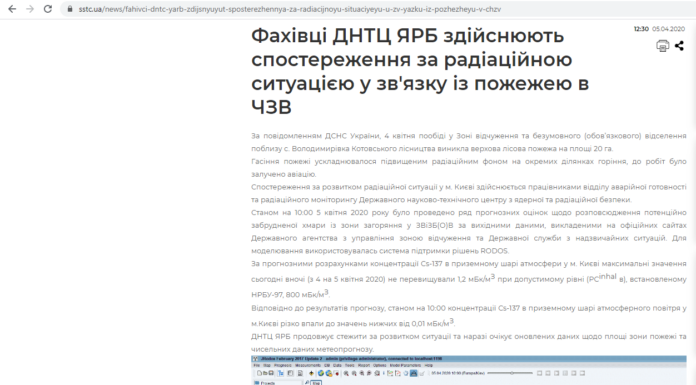
Task: Click the publish time '12:30'
Action: click(x=641, y=29)
